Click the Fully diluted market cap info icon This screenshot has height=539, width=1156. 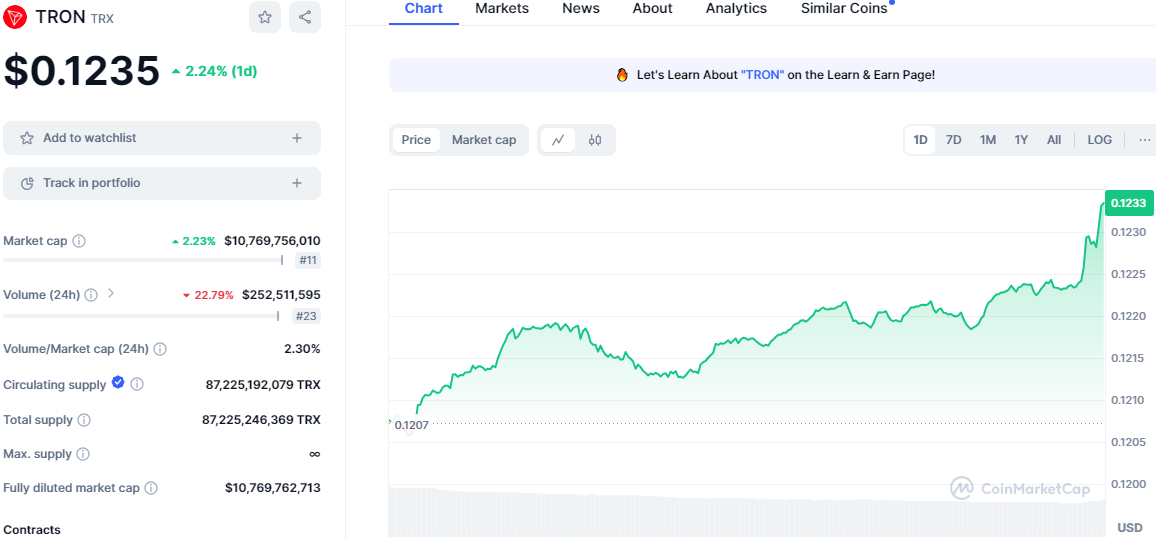coord(151,488)
